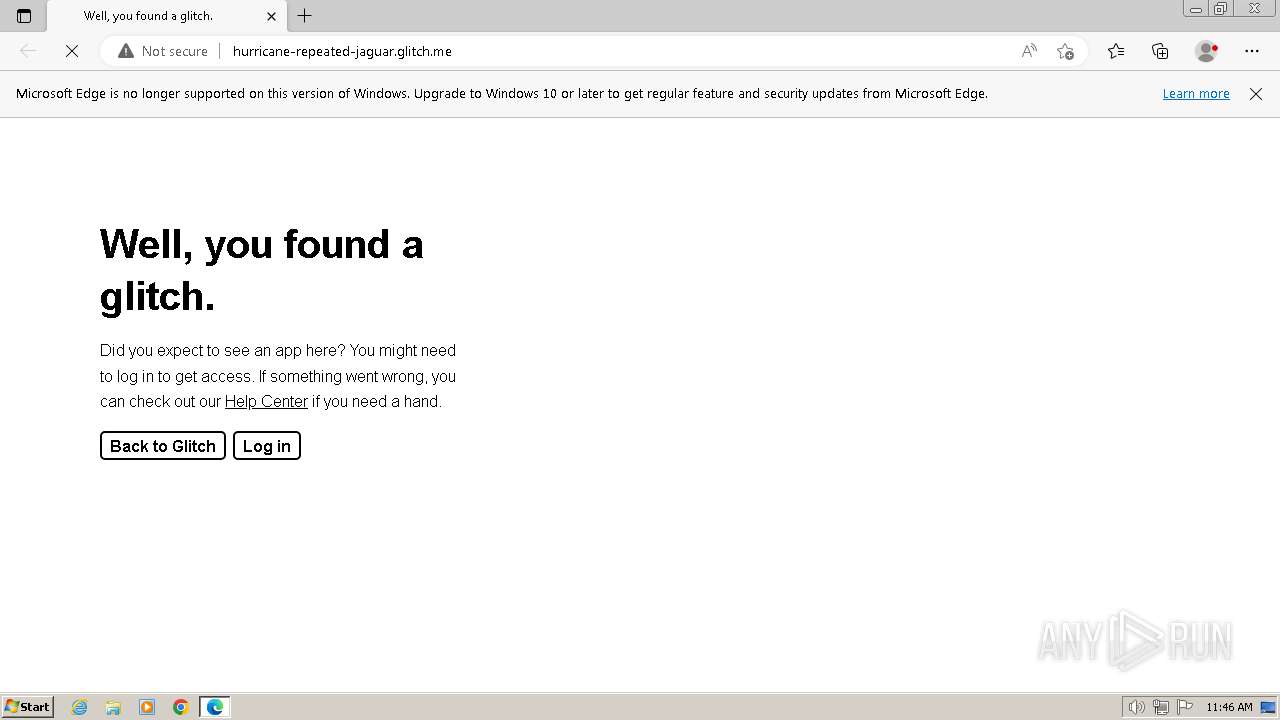Open the Help Center link

click(266, 401)
